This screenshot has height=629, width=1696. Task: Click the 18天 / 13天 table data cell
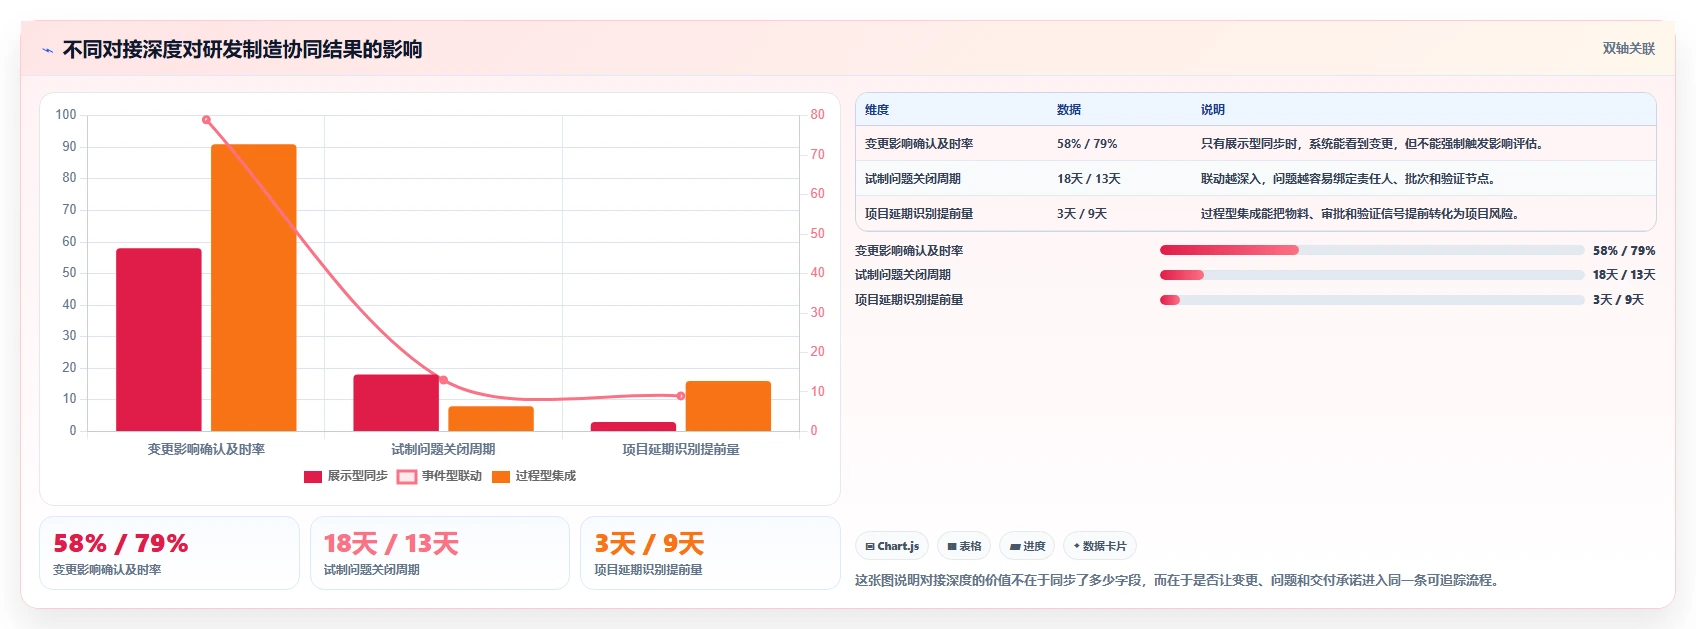pyautogui.click(x=1089, y=179)
